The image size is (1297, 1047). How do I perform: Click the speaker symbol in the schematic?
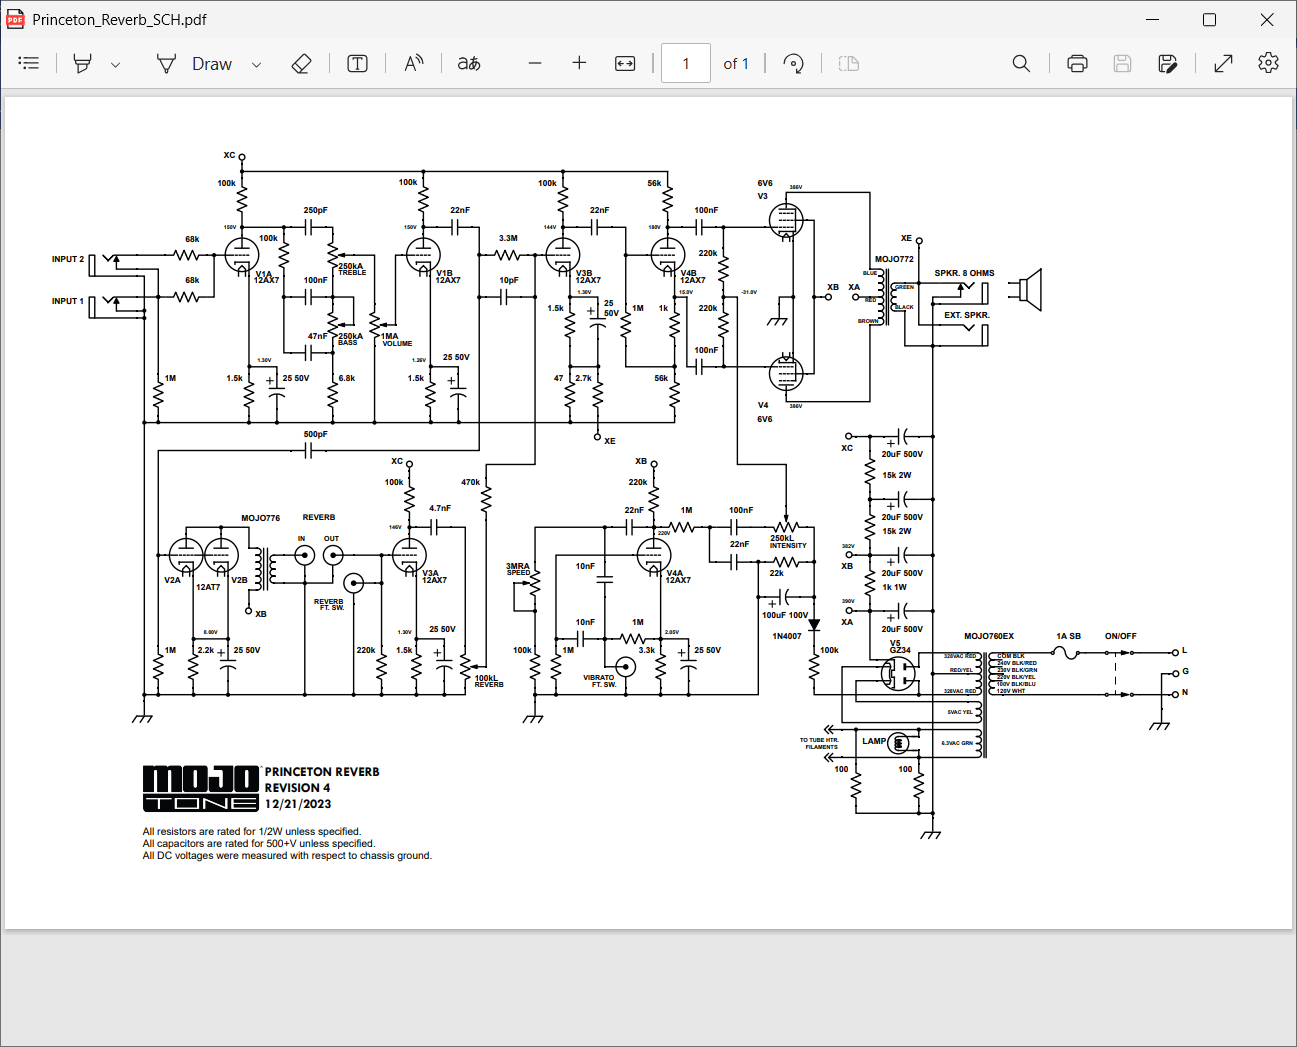coord(1025,290)
